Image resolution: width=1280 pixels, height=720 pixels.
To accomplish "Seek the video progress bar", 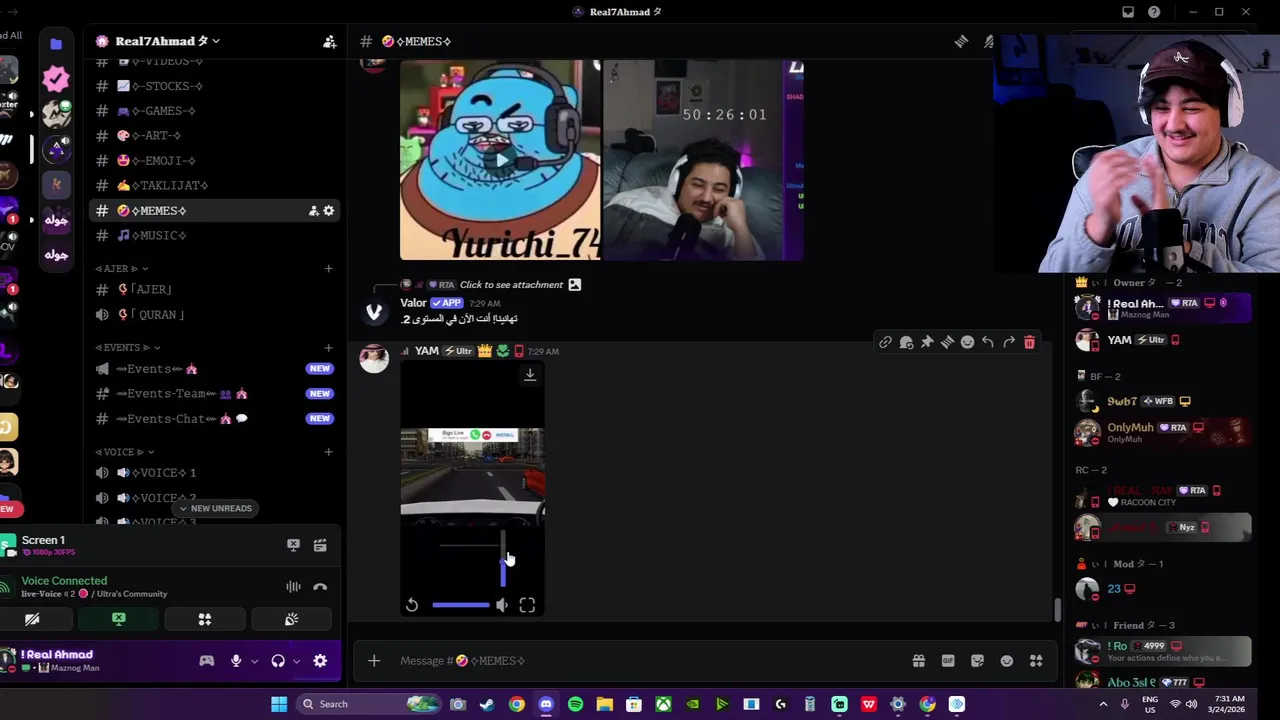I will click(x=461, y=605).
